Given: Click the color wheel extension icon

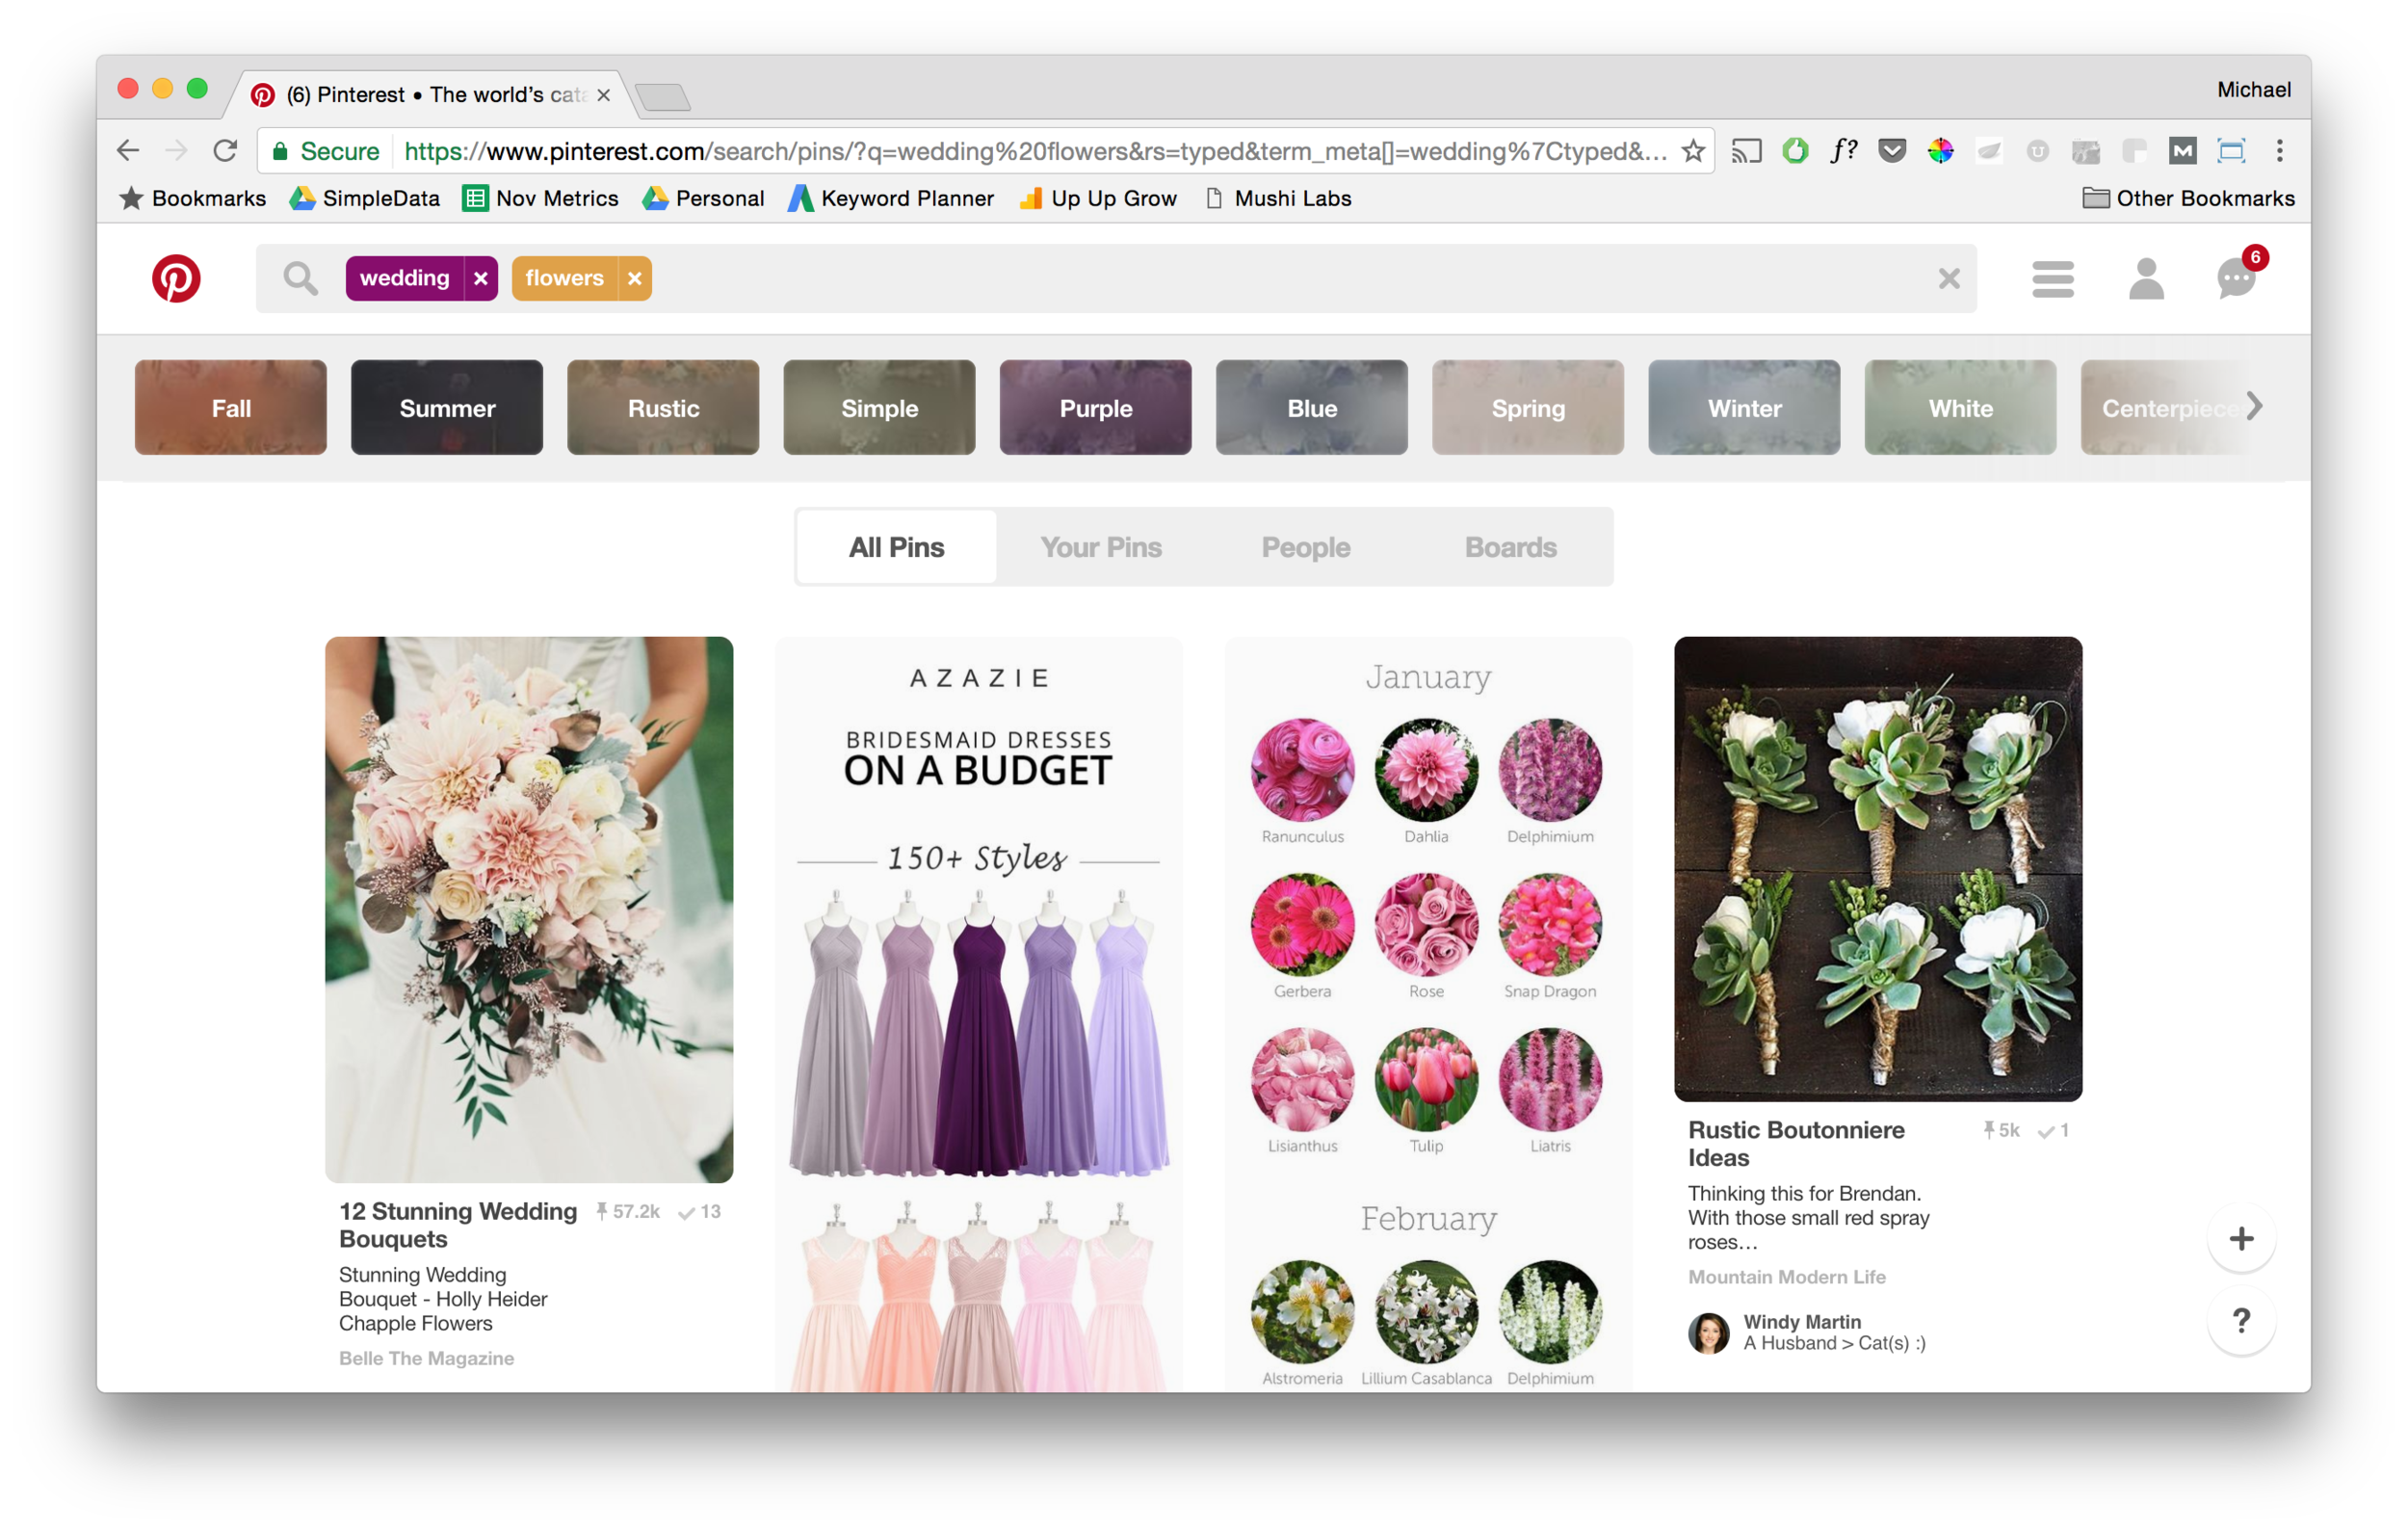Looking at the screenshot, I should coord(1940,151).
